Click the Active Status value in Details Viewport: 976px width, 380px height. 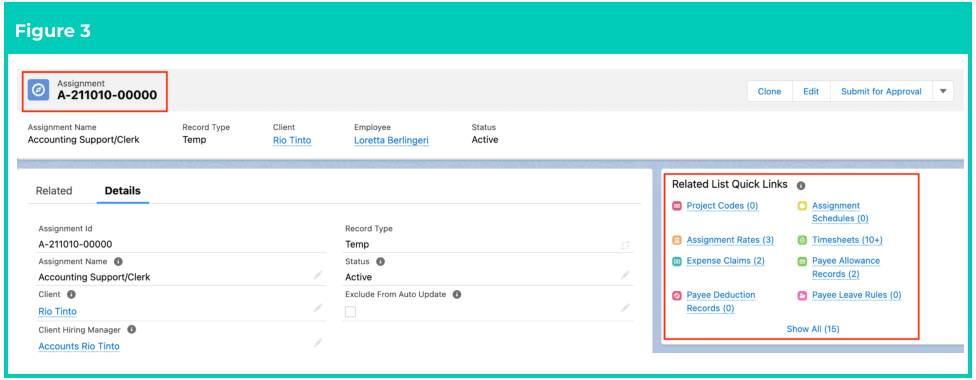pyautogui.click(x=359, y=277)
